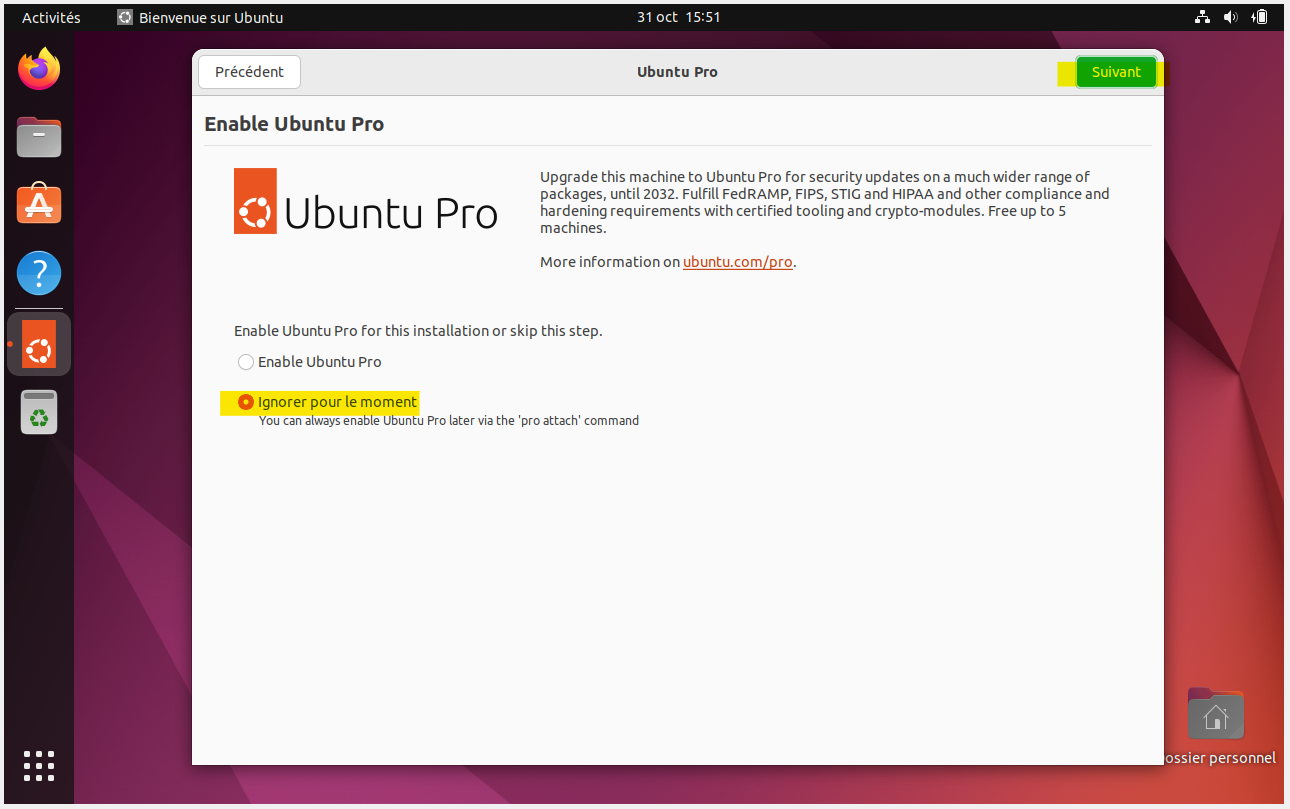Screen dimensions: 1290x809
Task: Click the Suivant button
Action: click(1116, 72)
